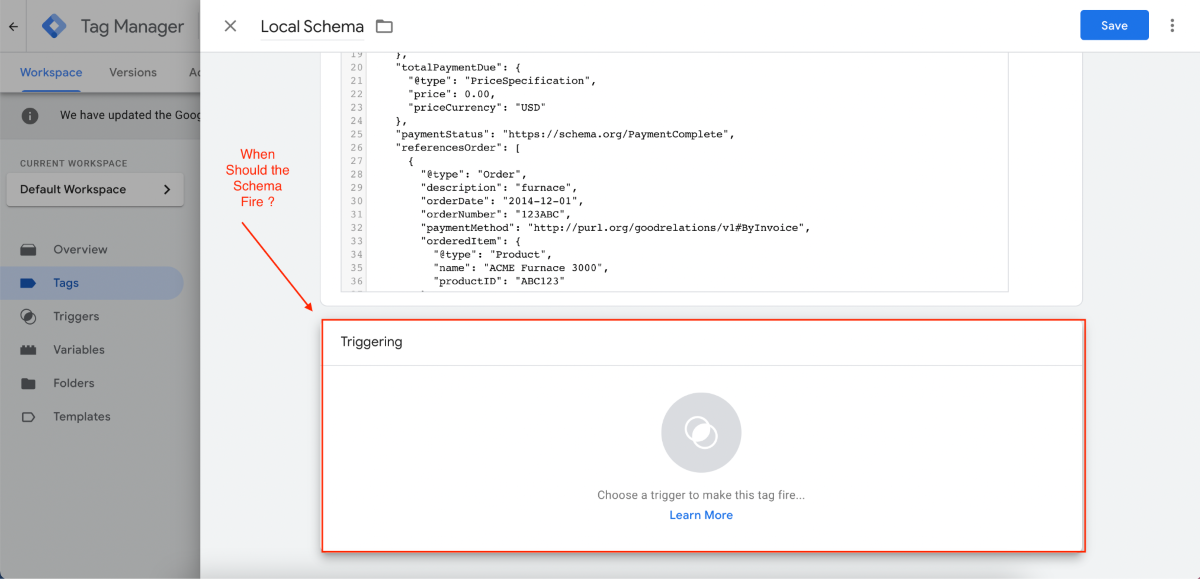Switch to the Workspace tab
The height and width of the screenshot is (579, 1200).
[x=51, y=72]
